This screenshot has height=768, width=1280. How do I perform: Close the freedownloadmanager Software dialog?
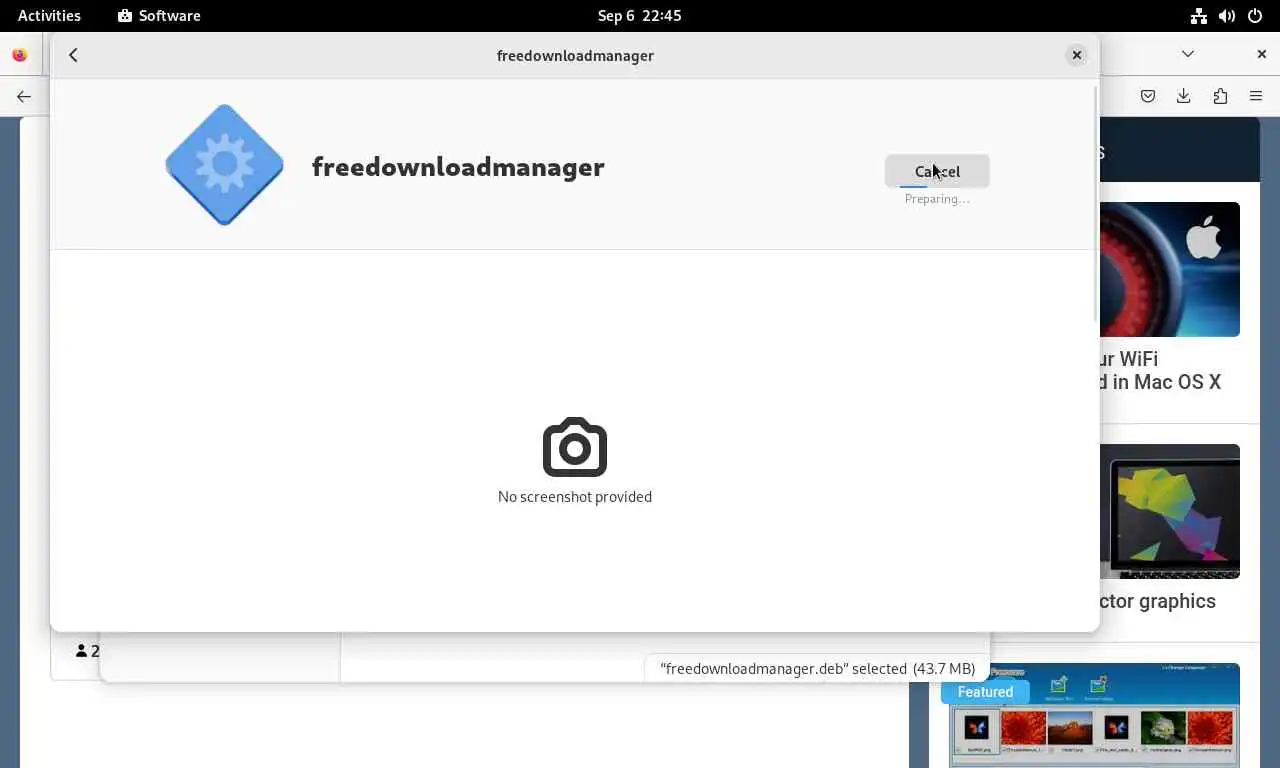click(1076, 55)
